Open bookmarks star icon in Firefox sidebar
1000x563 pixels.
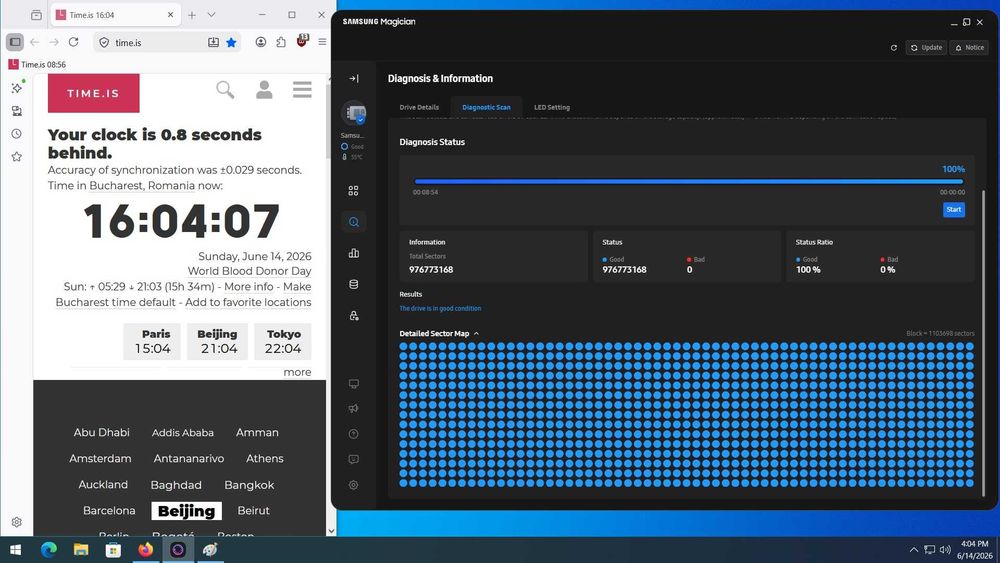click(17, 157)
